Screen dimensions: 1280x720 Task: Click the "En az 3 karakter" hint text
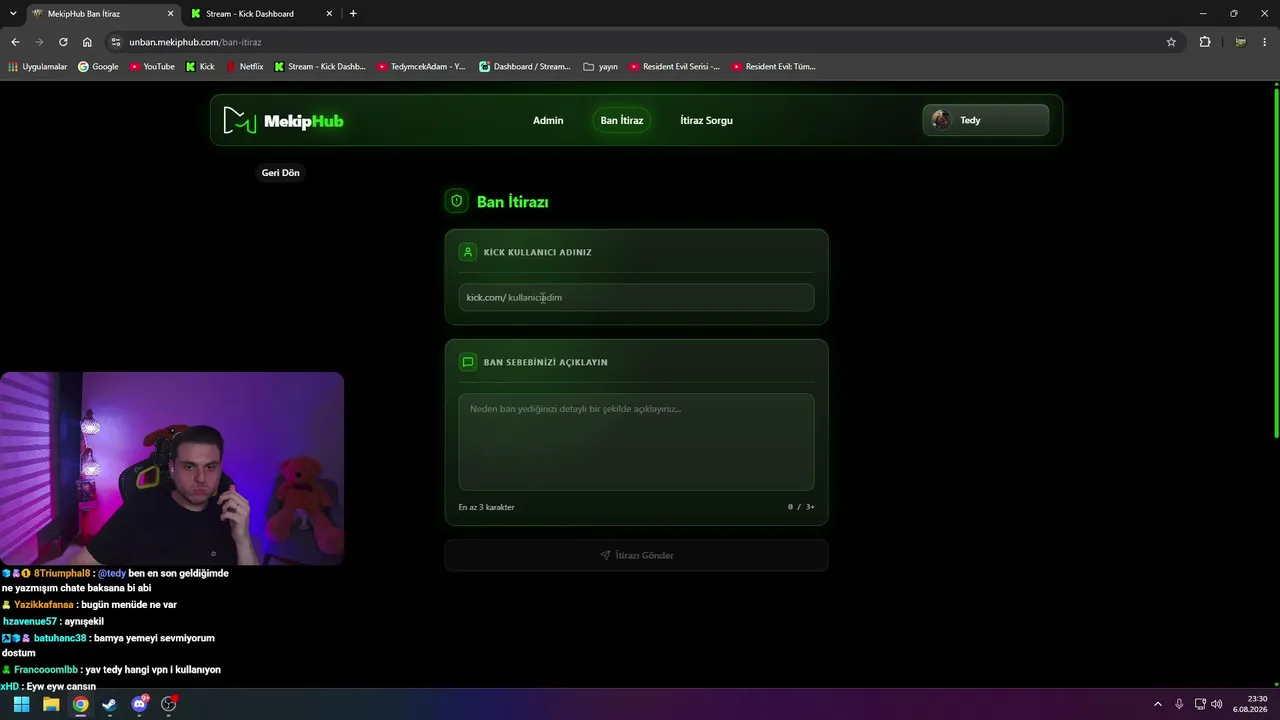pyautogui.click(x=487, y=507)
